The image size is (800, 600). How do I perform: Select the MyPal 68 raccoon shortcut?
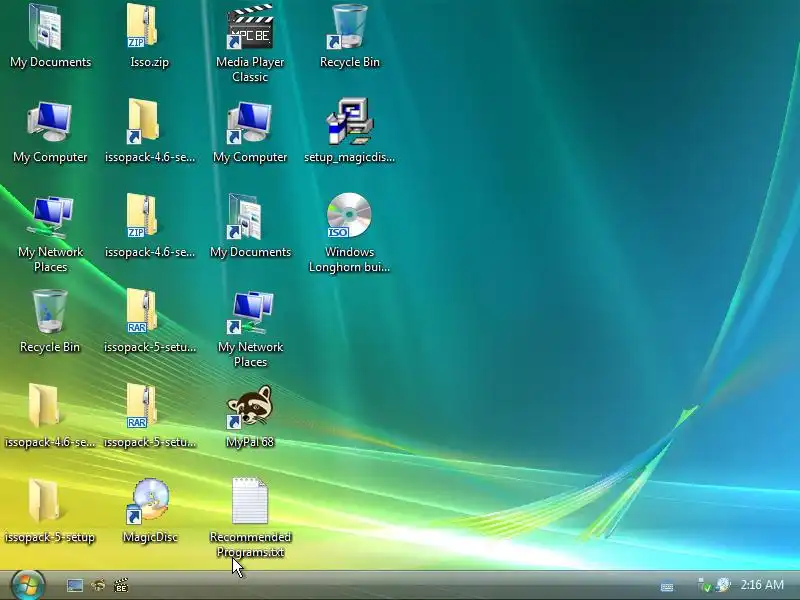(249, 407)
